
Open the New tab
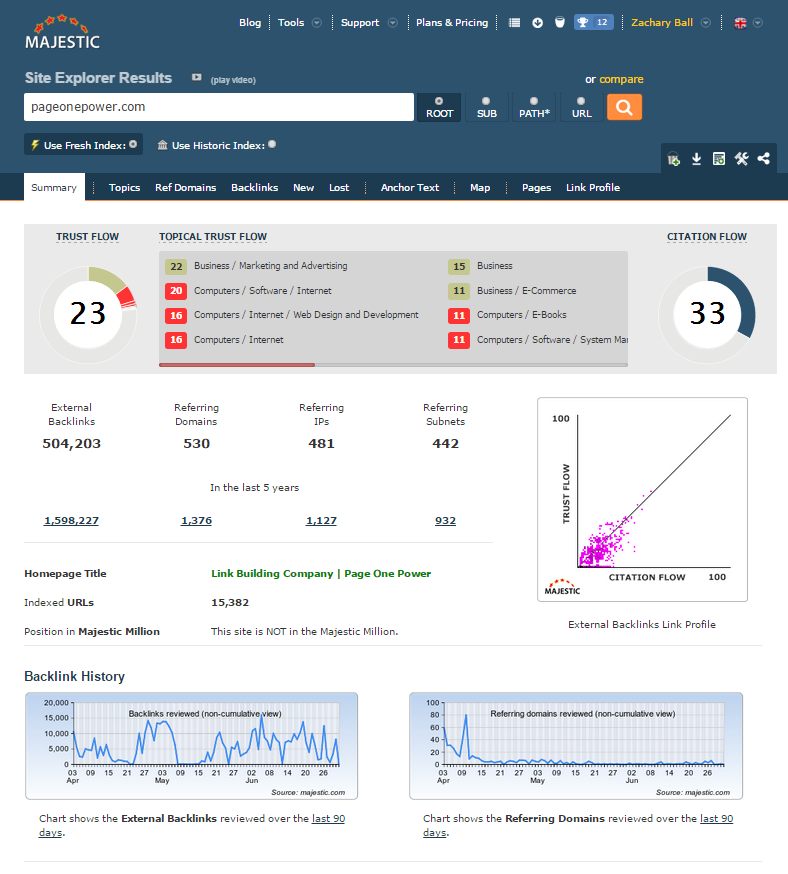click(304, 188)
